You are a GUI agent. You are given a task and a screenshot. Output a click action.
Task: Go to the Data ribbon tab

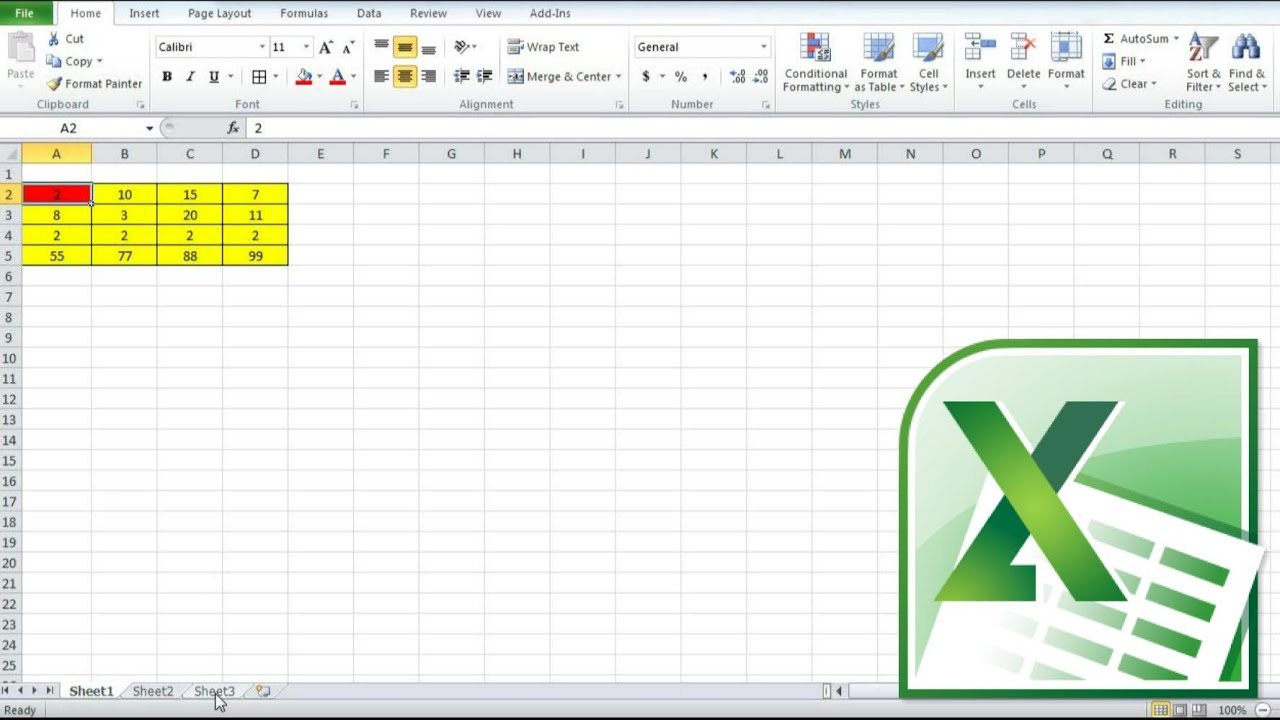369,13
